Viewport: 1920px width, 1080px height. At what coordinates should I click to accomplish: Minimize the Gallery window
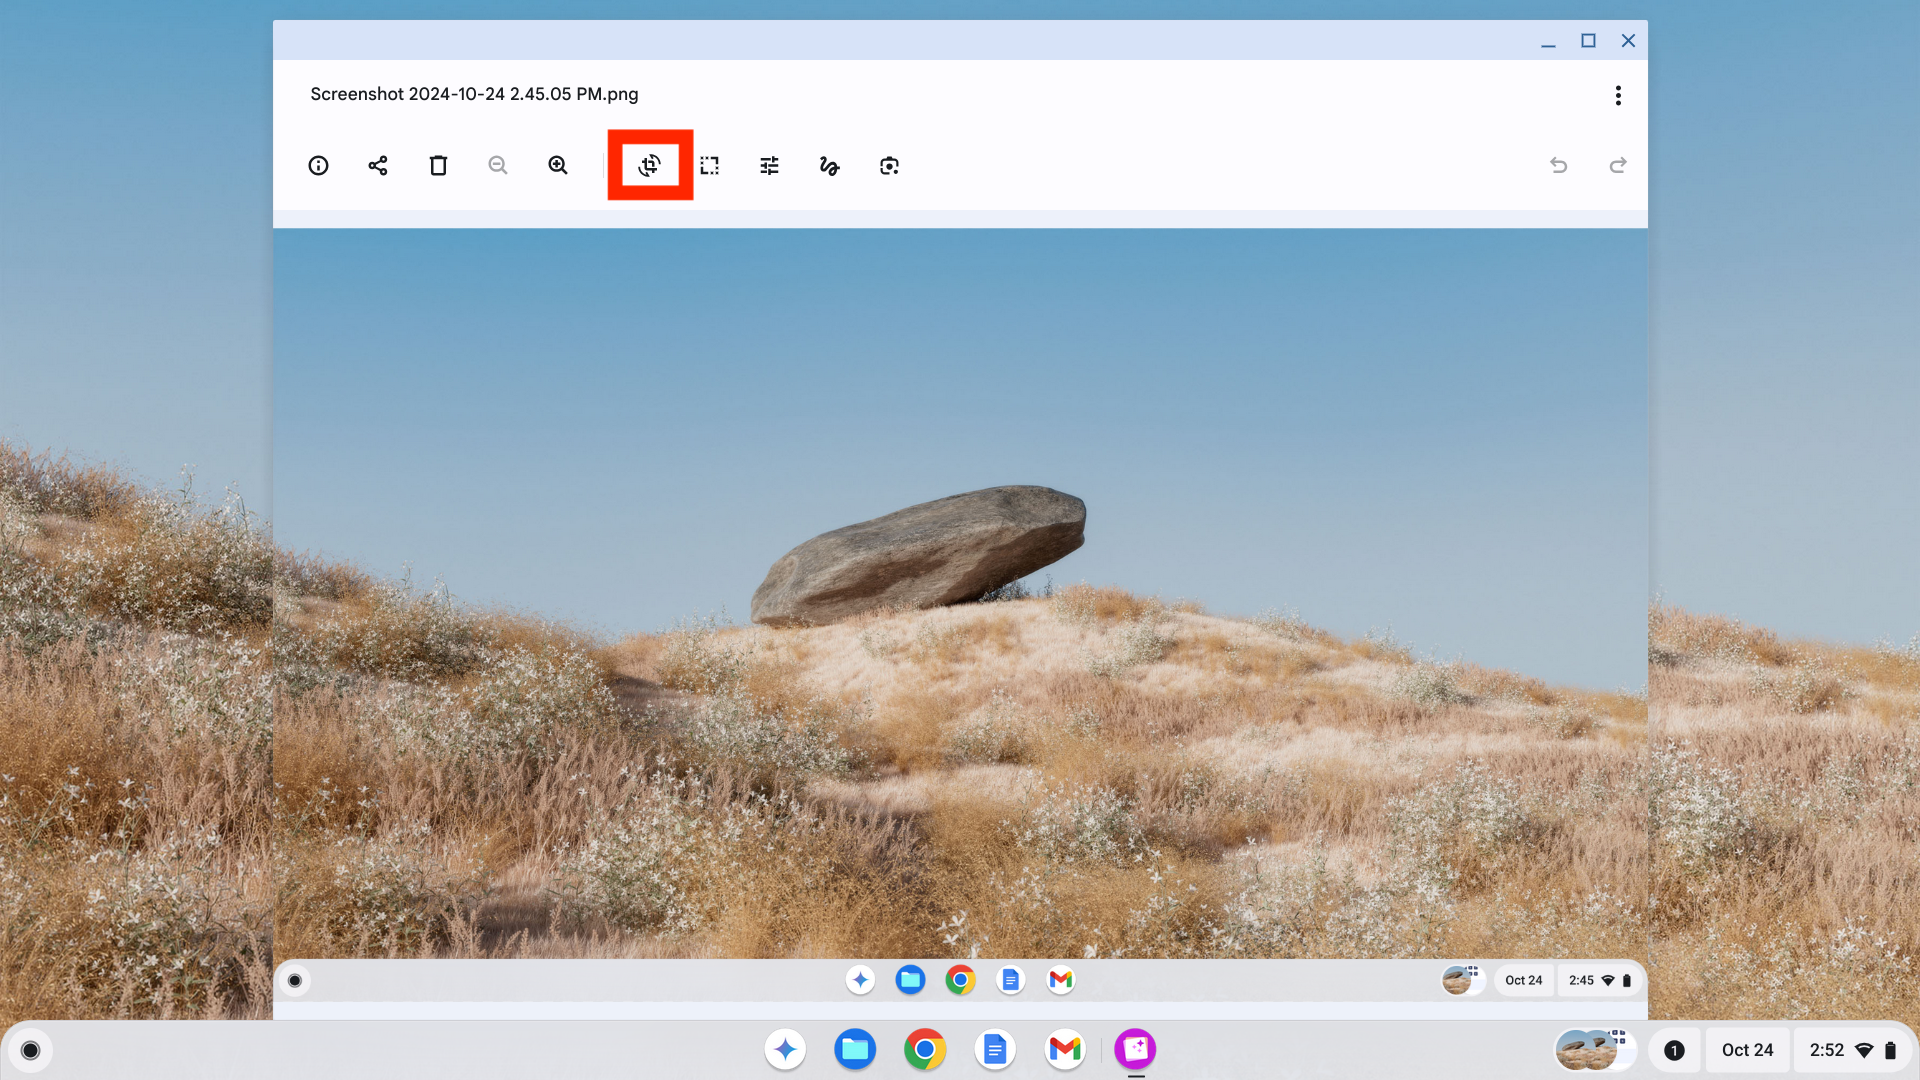(x=1548, y=41)
